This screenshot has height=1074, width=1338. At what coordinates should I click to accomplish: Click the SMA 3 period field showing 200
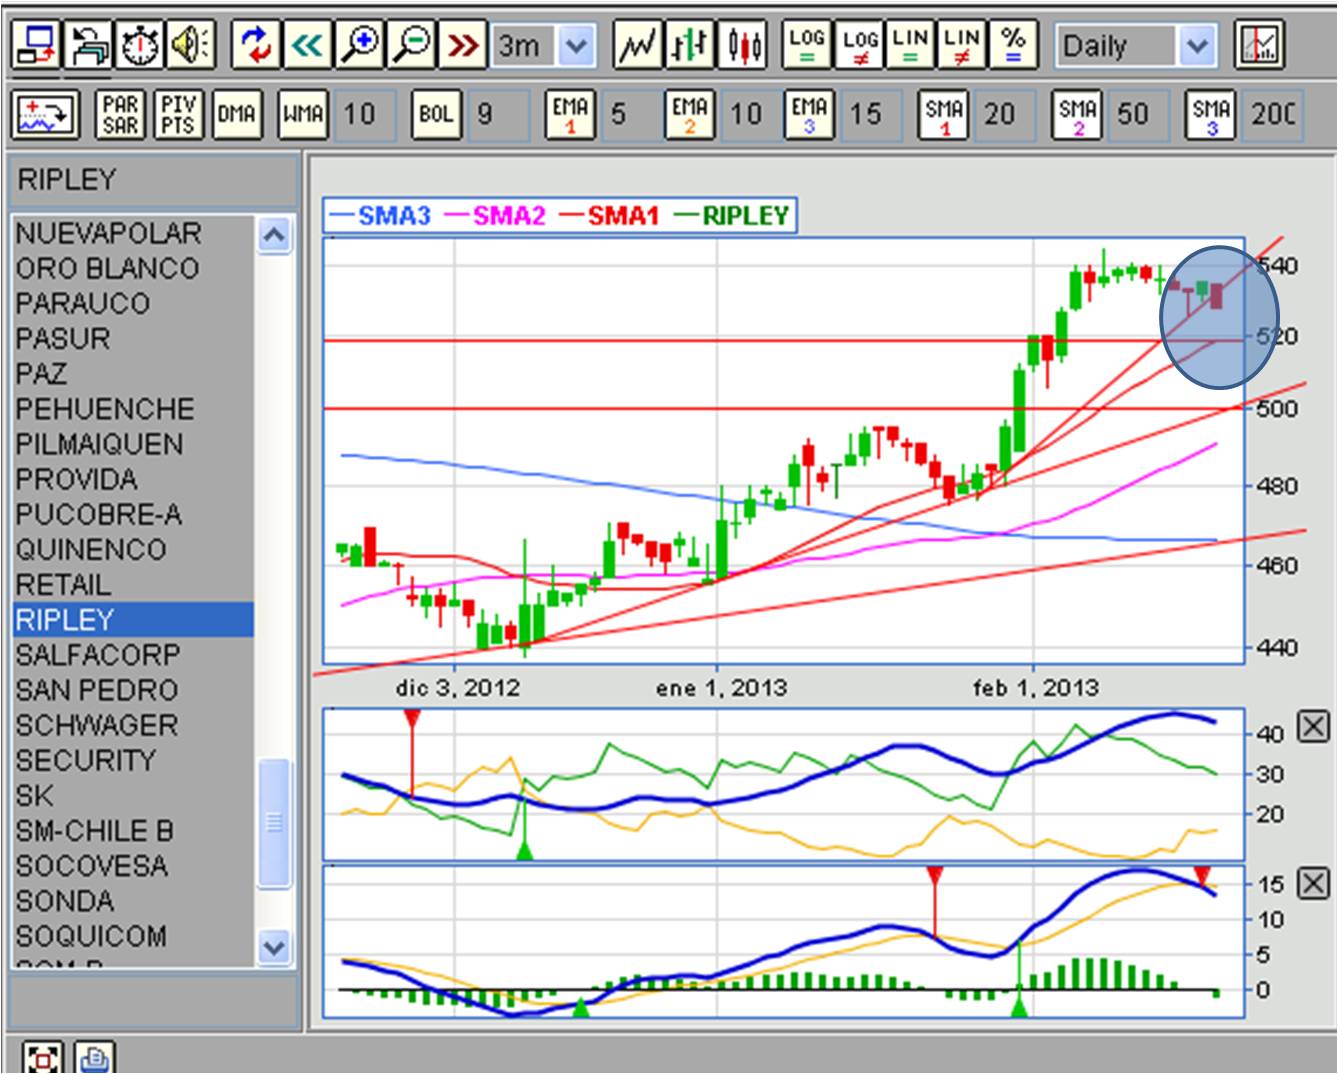(x=1272, y=115)
